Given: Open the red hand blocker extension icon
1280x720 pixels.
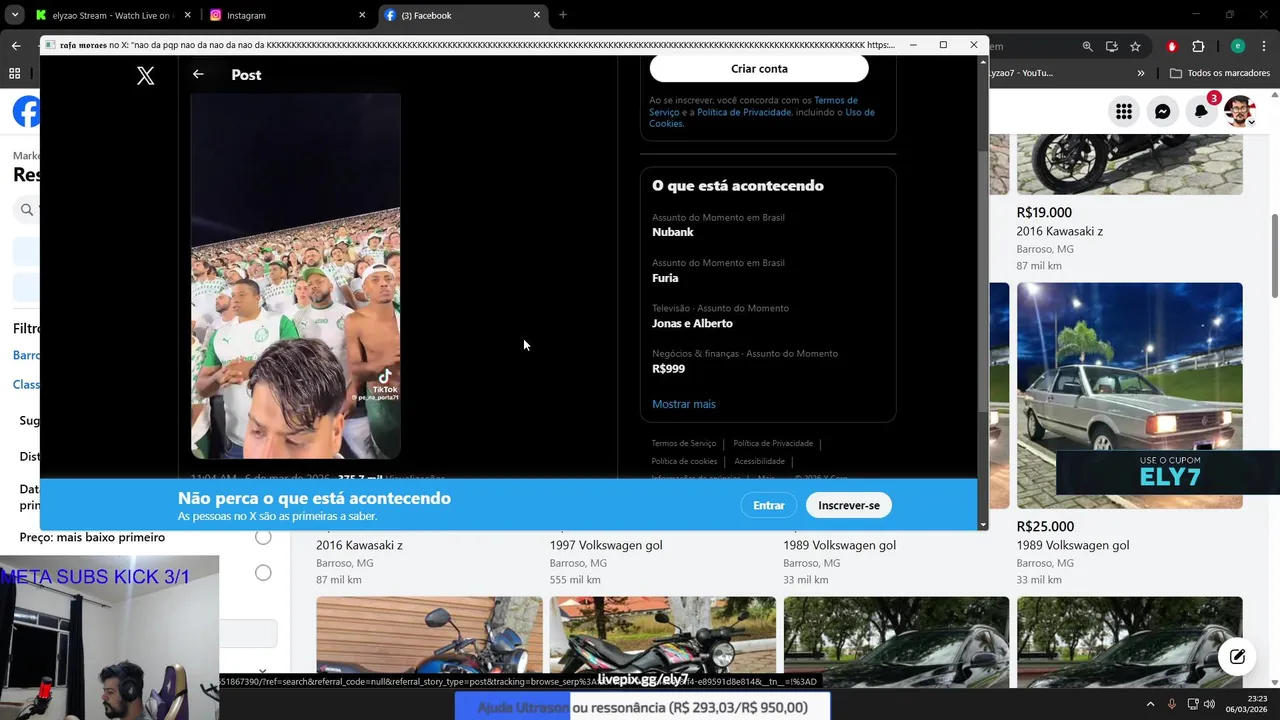Looking at the screenshot, I should point(1173,46).
